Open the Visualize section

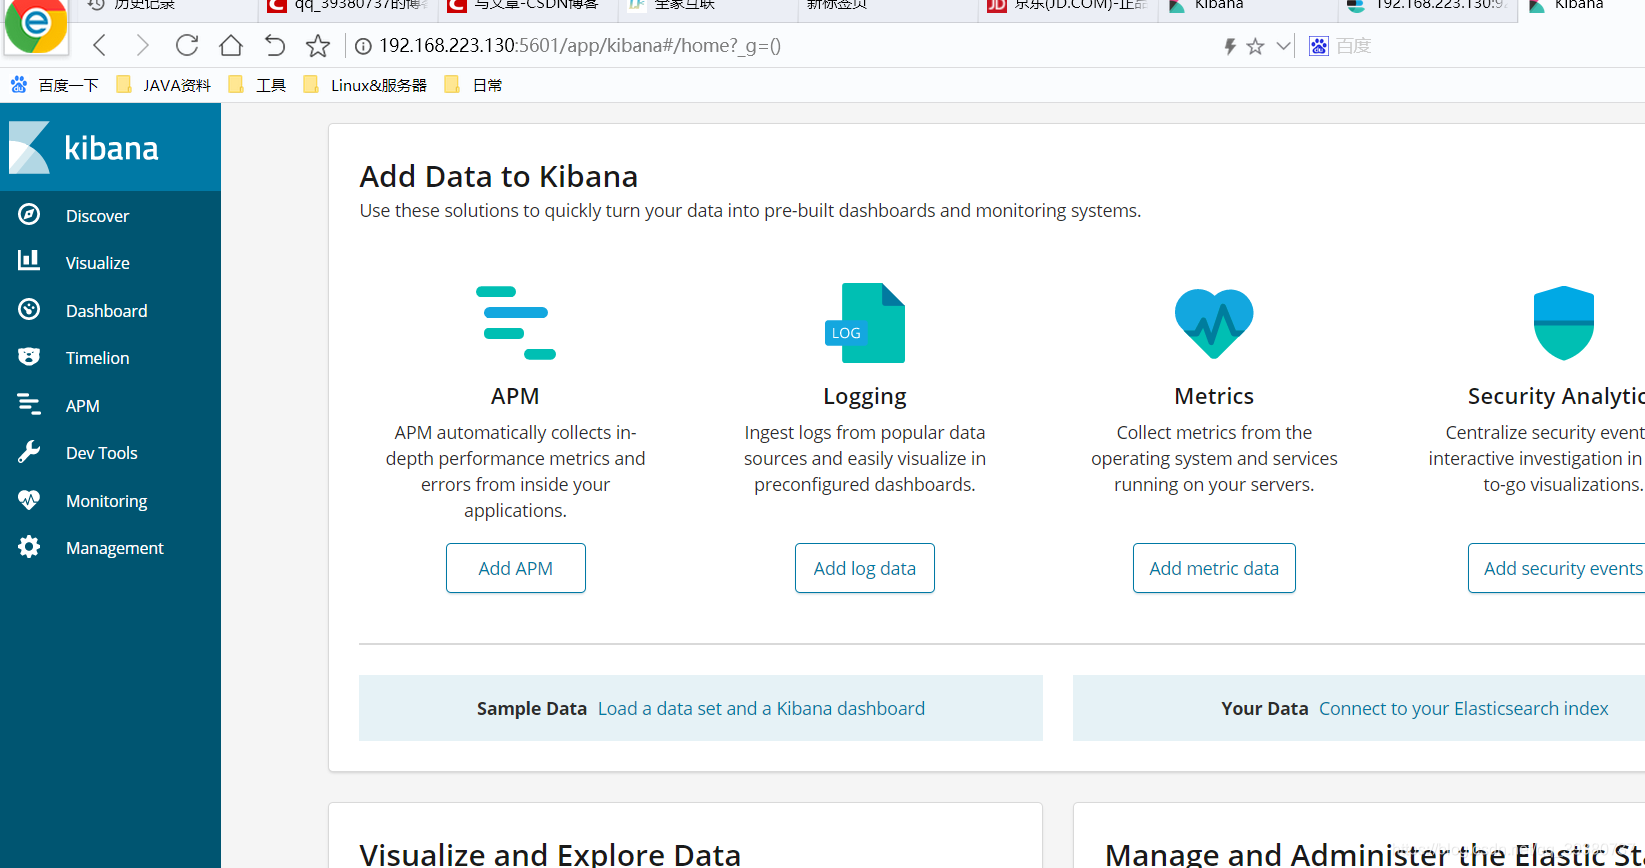pyautogui.click(x=97, y=263)
